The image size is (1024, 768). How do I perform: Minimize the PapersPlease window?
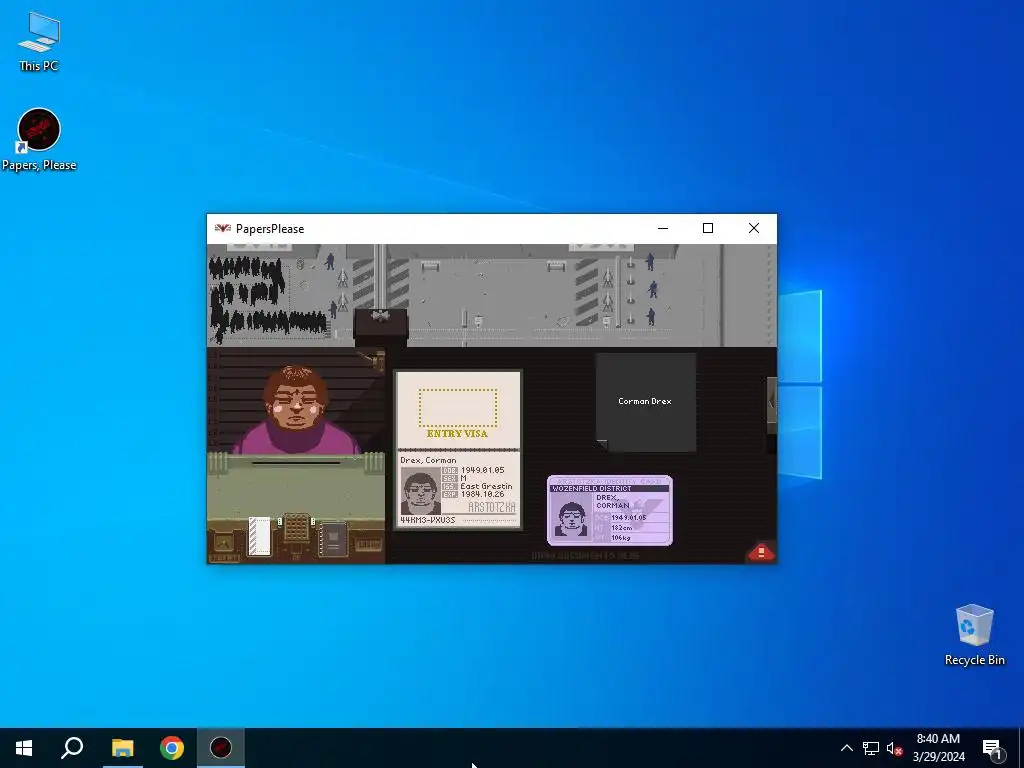[x=663, y=228]
